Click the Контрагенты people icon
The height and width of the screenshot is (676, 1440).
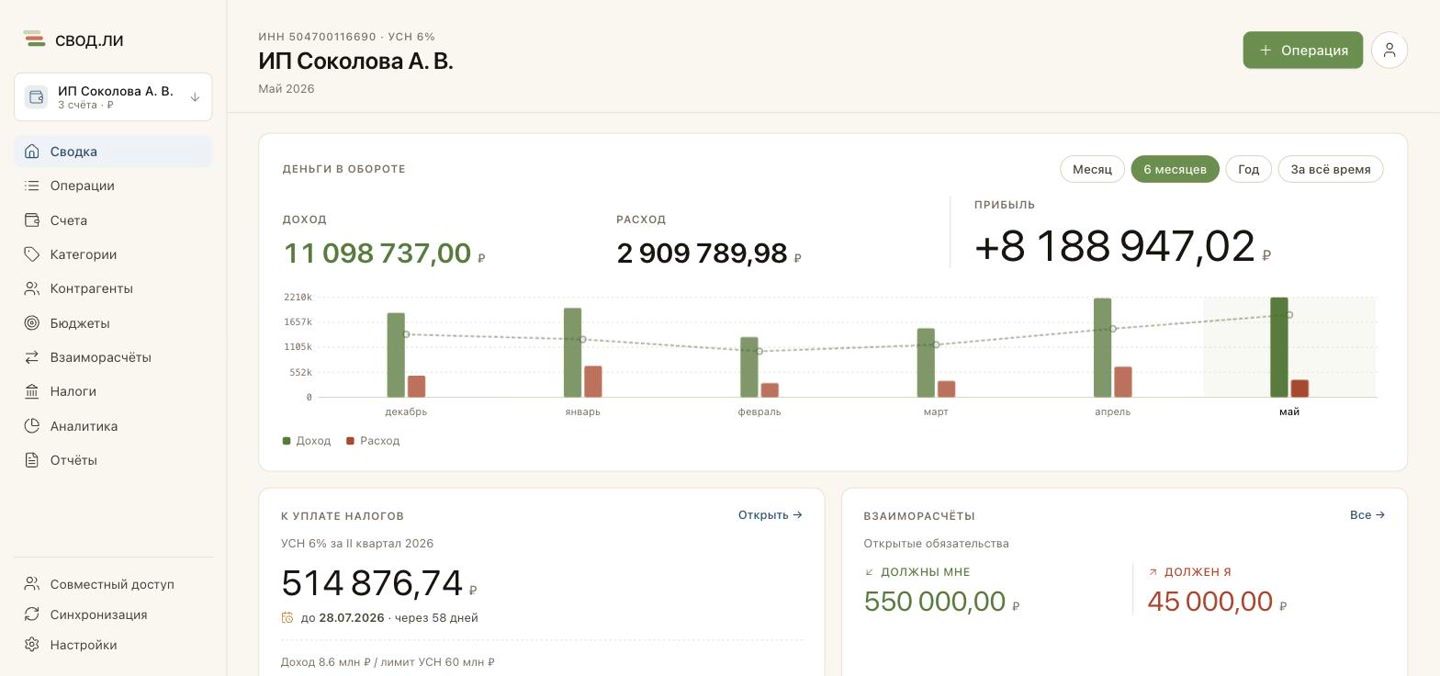coord(32,288)
